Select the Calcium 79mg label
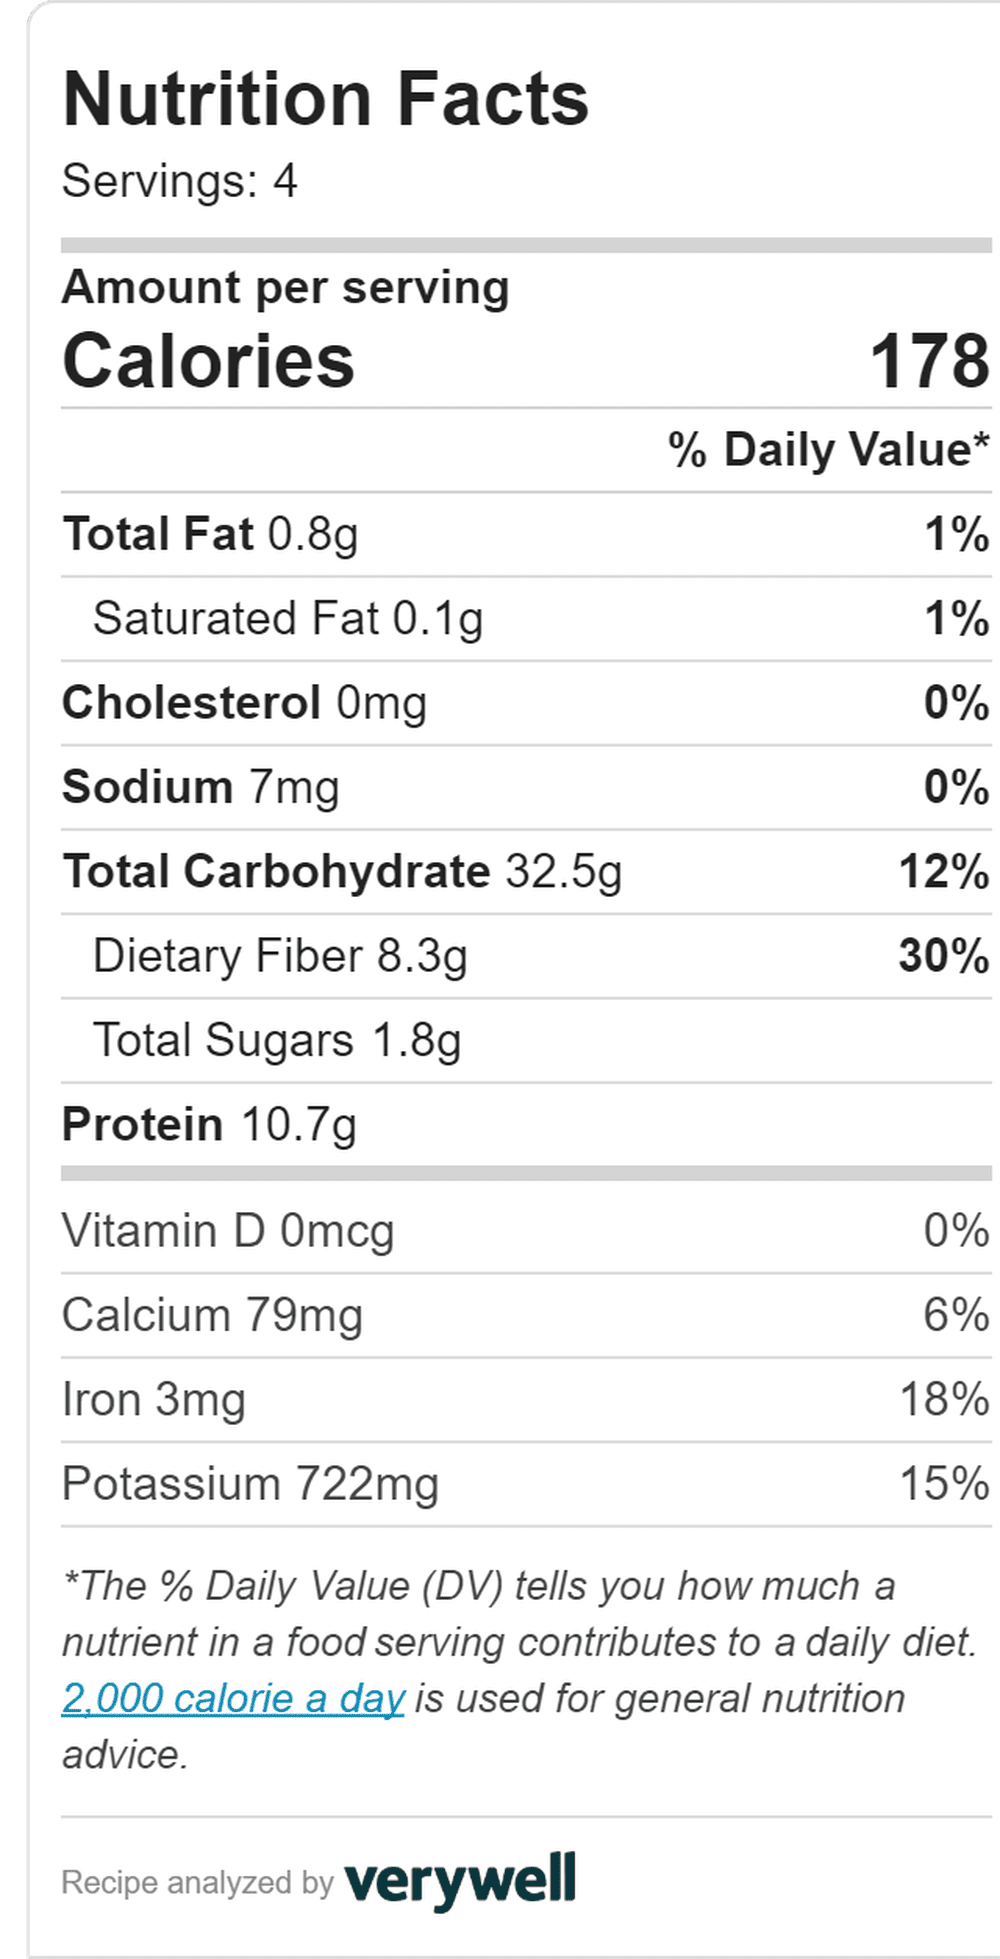The width and height of the screenshot is (1000, 1959). pyautogui.click(x=212, y=1315)
